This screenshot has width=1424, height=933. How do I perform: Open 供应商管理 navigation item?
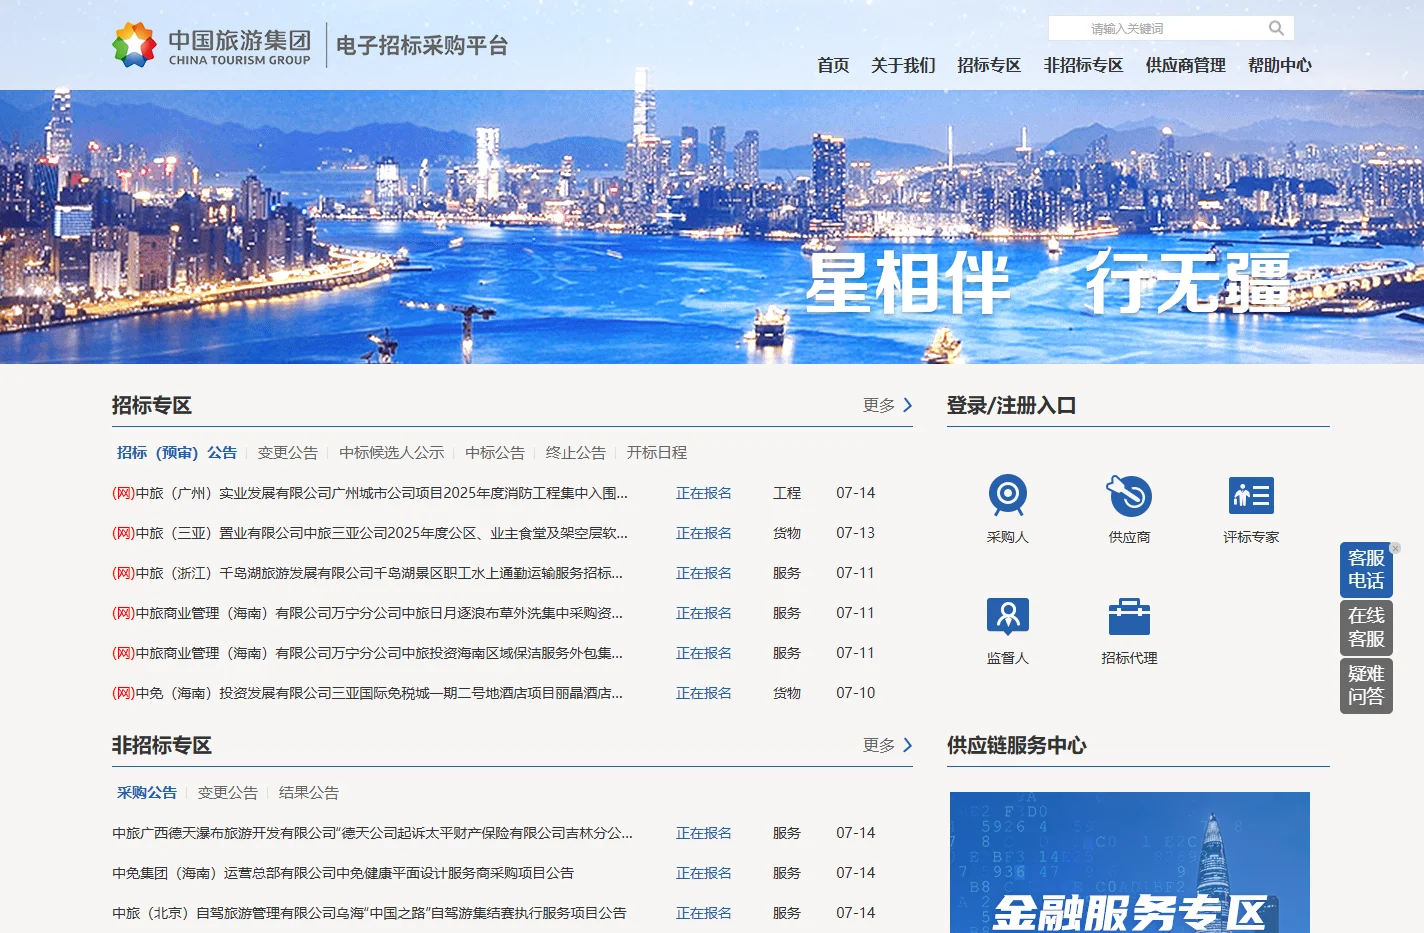[x=1185, y=65]
